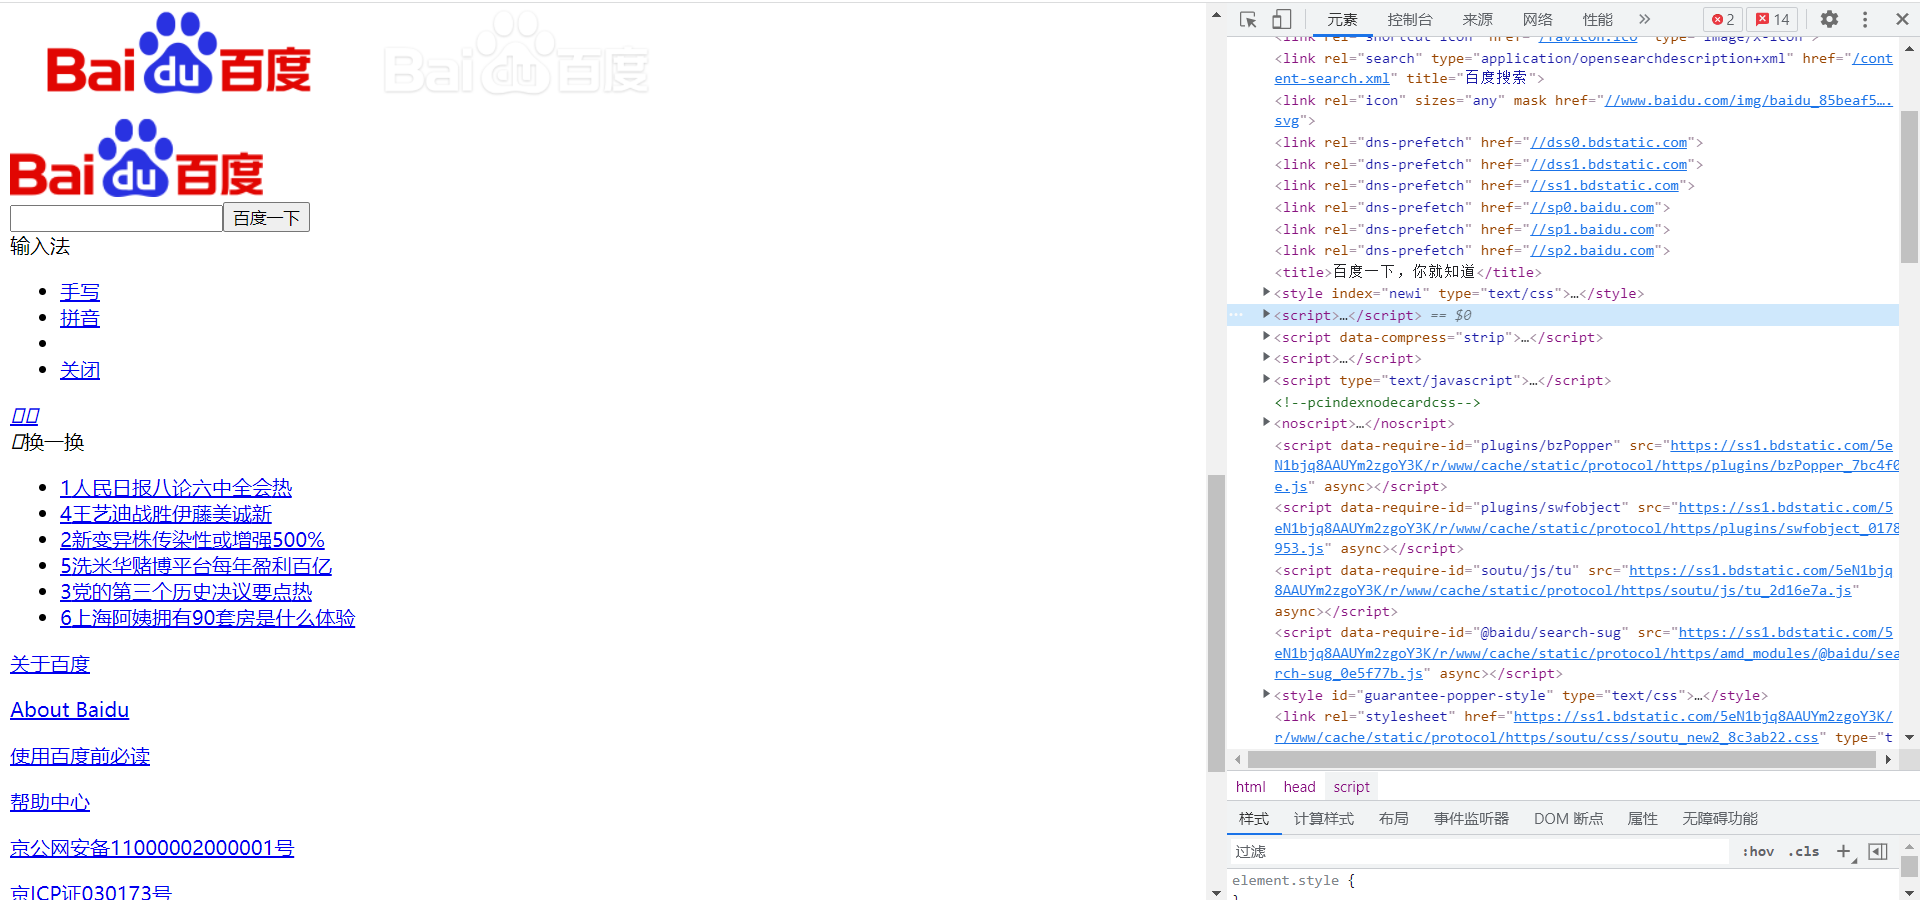Switch to the 元素 Elements tab
The image size is (1920, 900).
(x=1342, y=19)
